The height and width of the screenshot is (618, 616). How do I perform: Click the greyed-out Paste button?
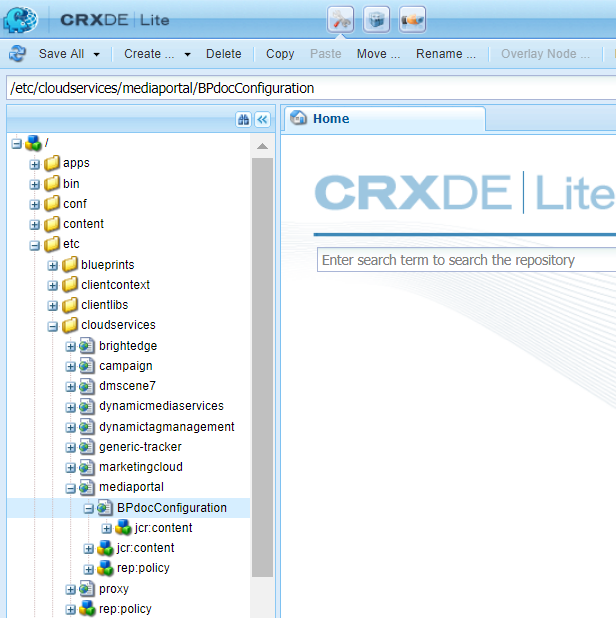click(x=326, y=54)
